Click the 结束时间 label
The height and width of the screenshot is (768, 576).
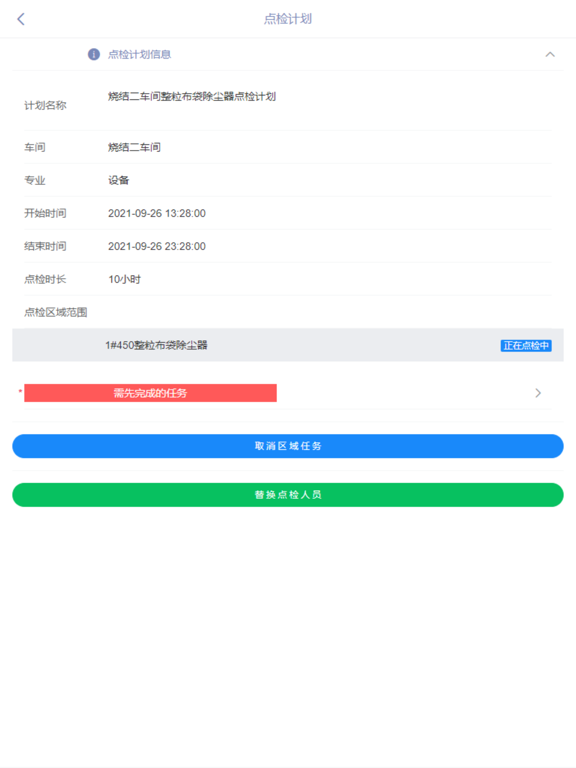pos(45,246)
